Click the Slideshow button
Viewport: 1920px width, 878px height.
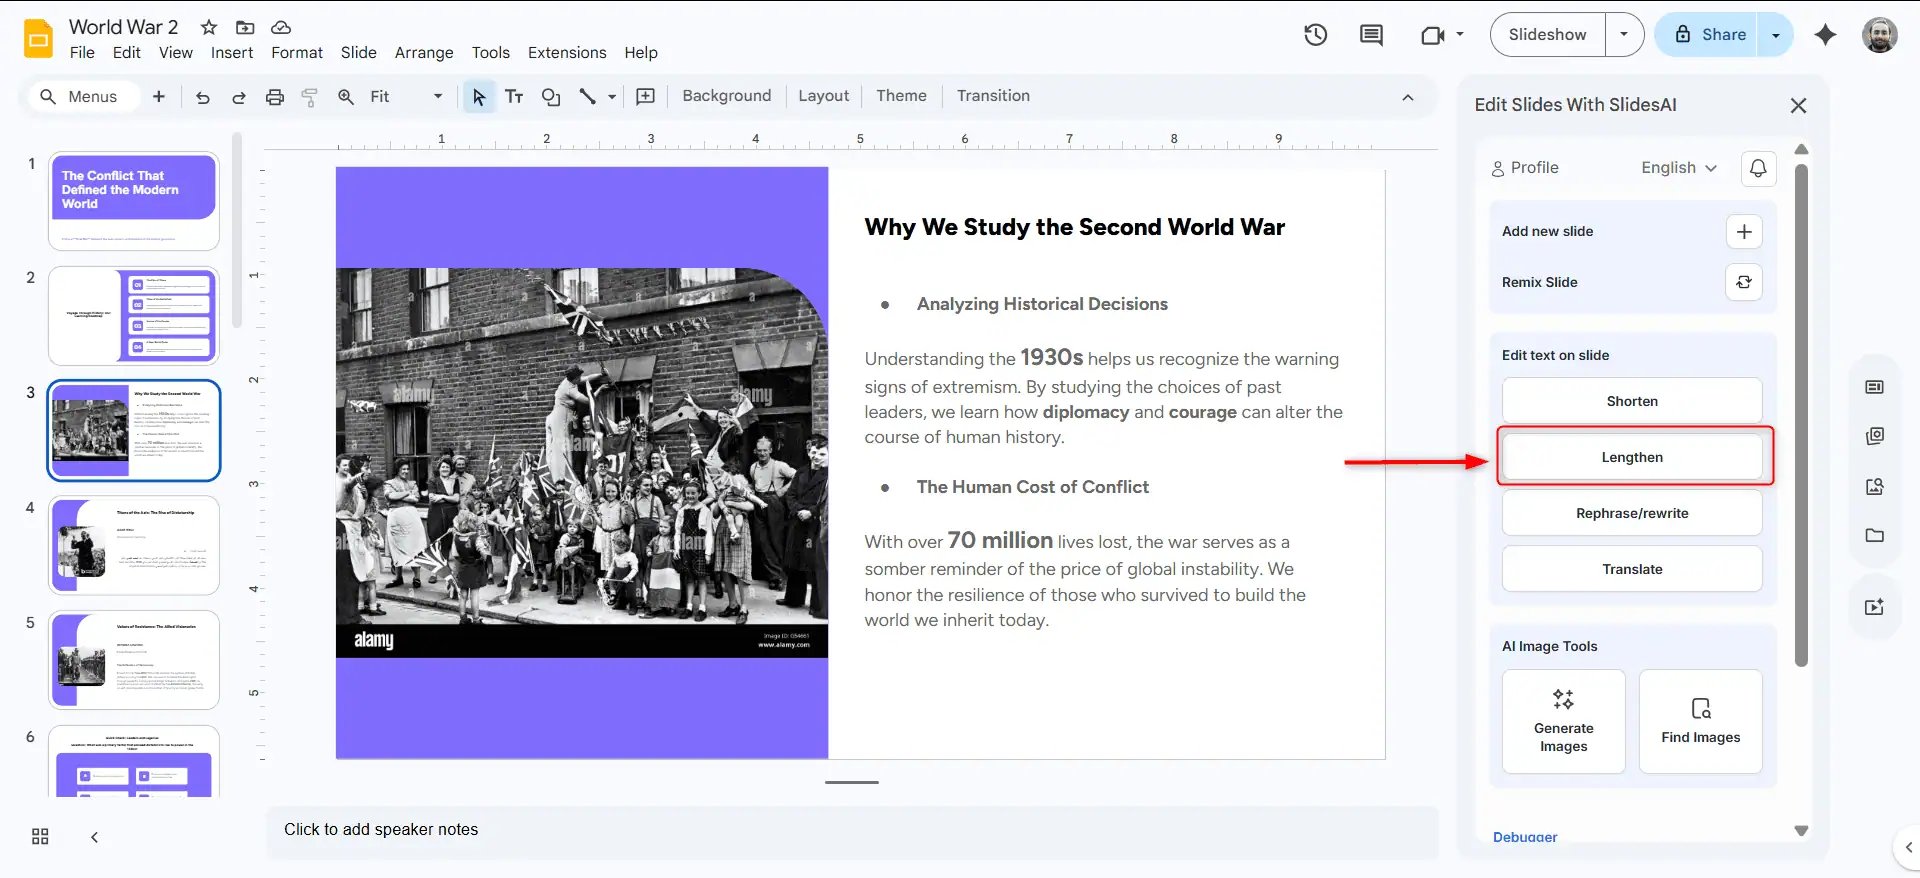point(1548,35)
